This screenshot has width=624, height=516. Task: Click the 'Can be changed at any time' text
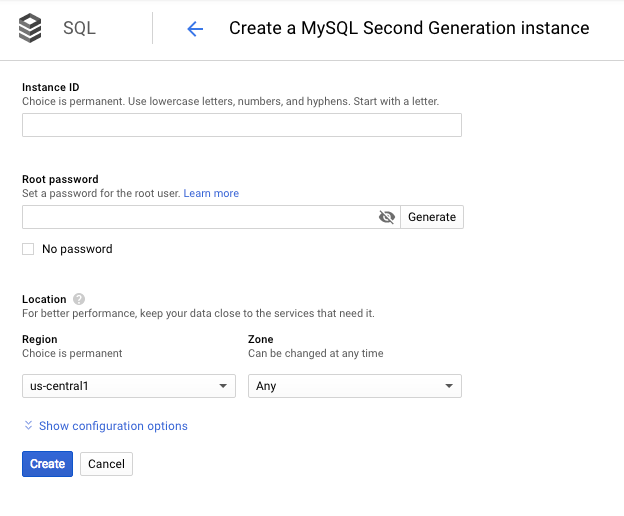coord(316,353)
